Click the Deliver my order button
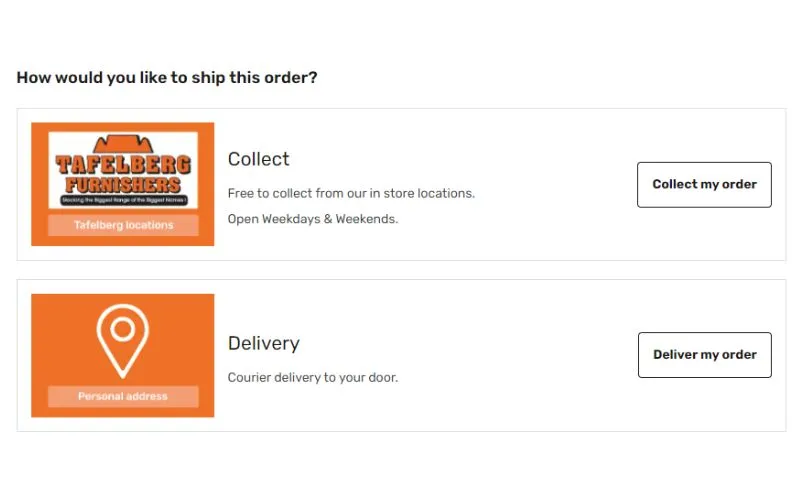The width and height of the screenshot is (800, 500). pos(705,355)
